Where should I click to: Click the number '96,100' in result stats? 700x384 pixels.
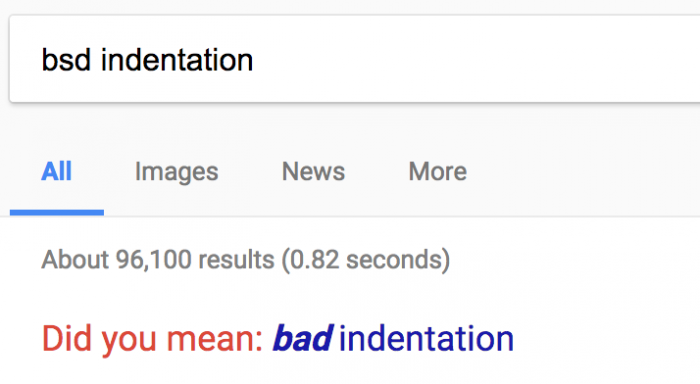pos(154,260)
